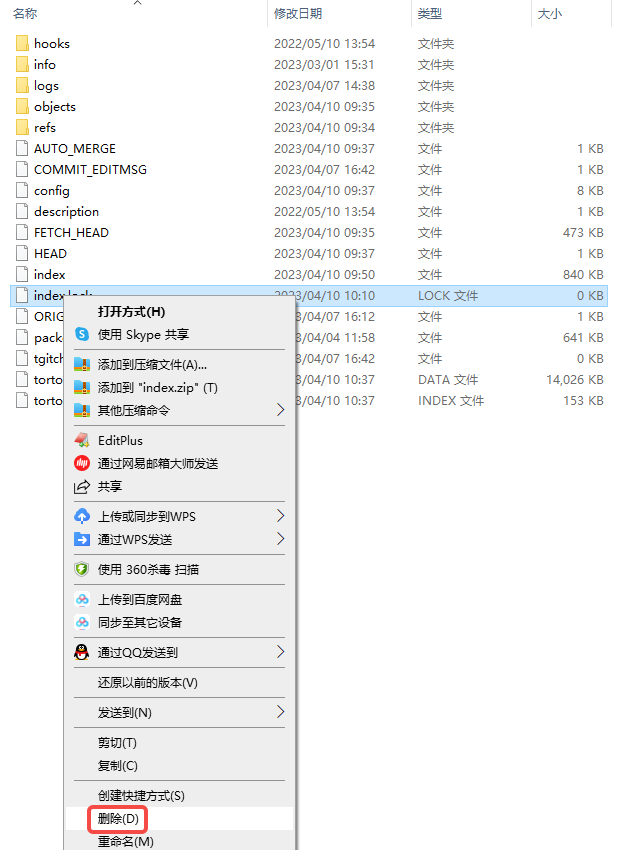Select the COMMIT_EDITMSG file name

(x=91, y=170)
